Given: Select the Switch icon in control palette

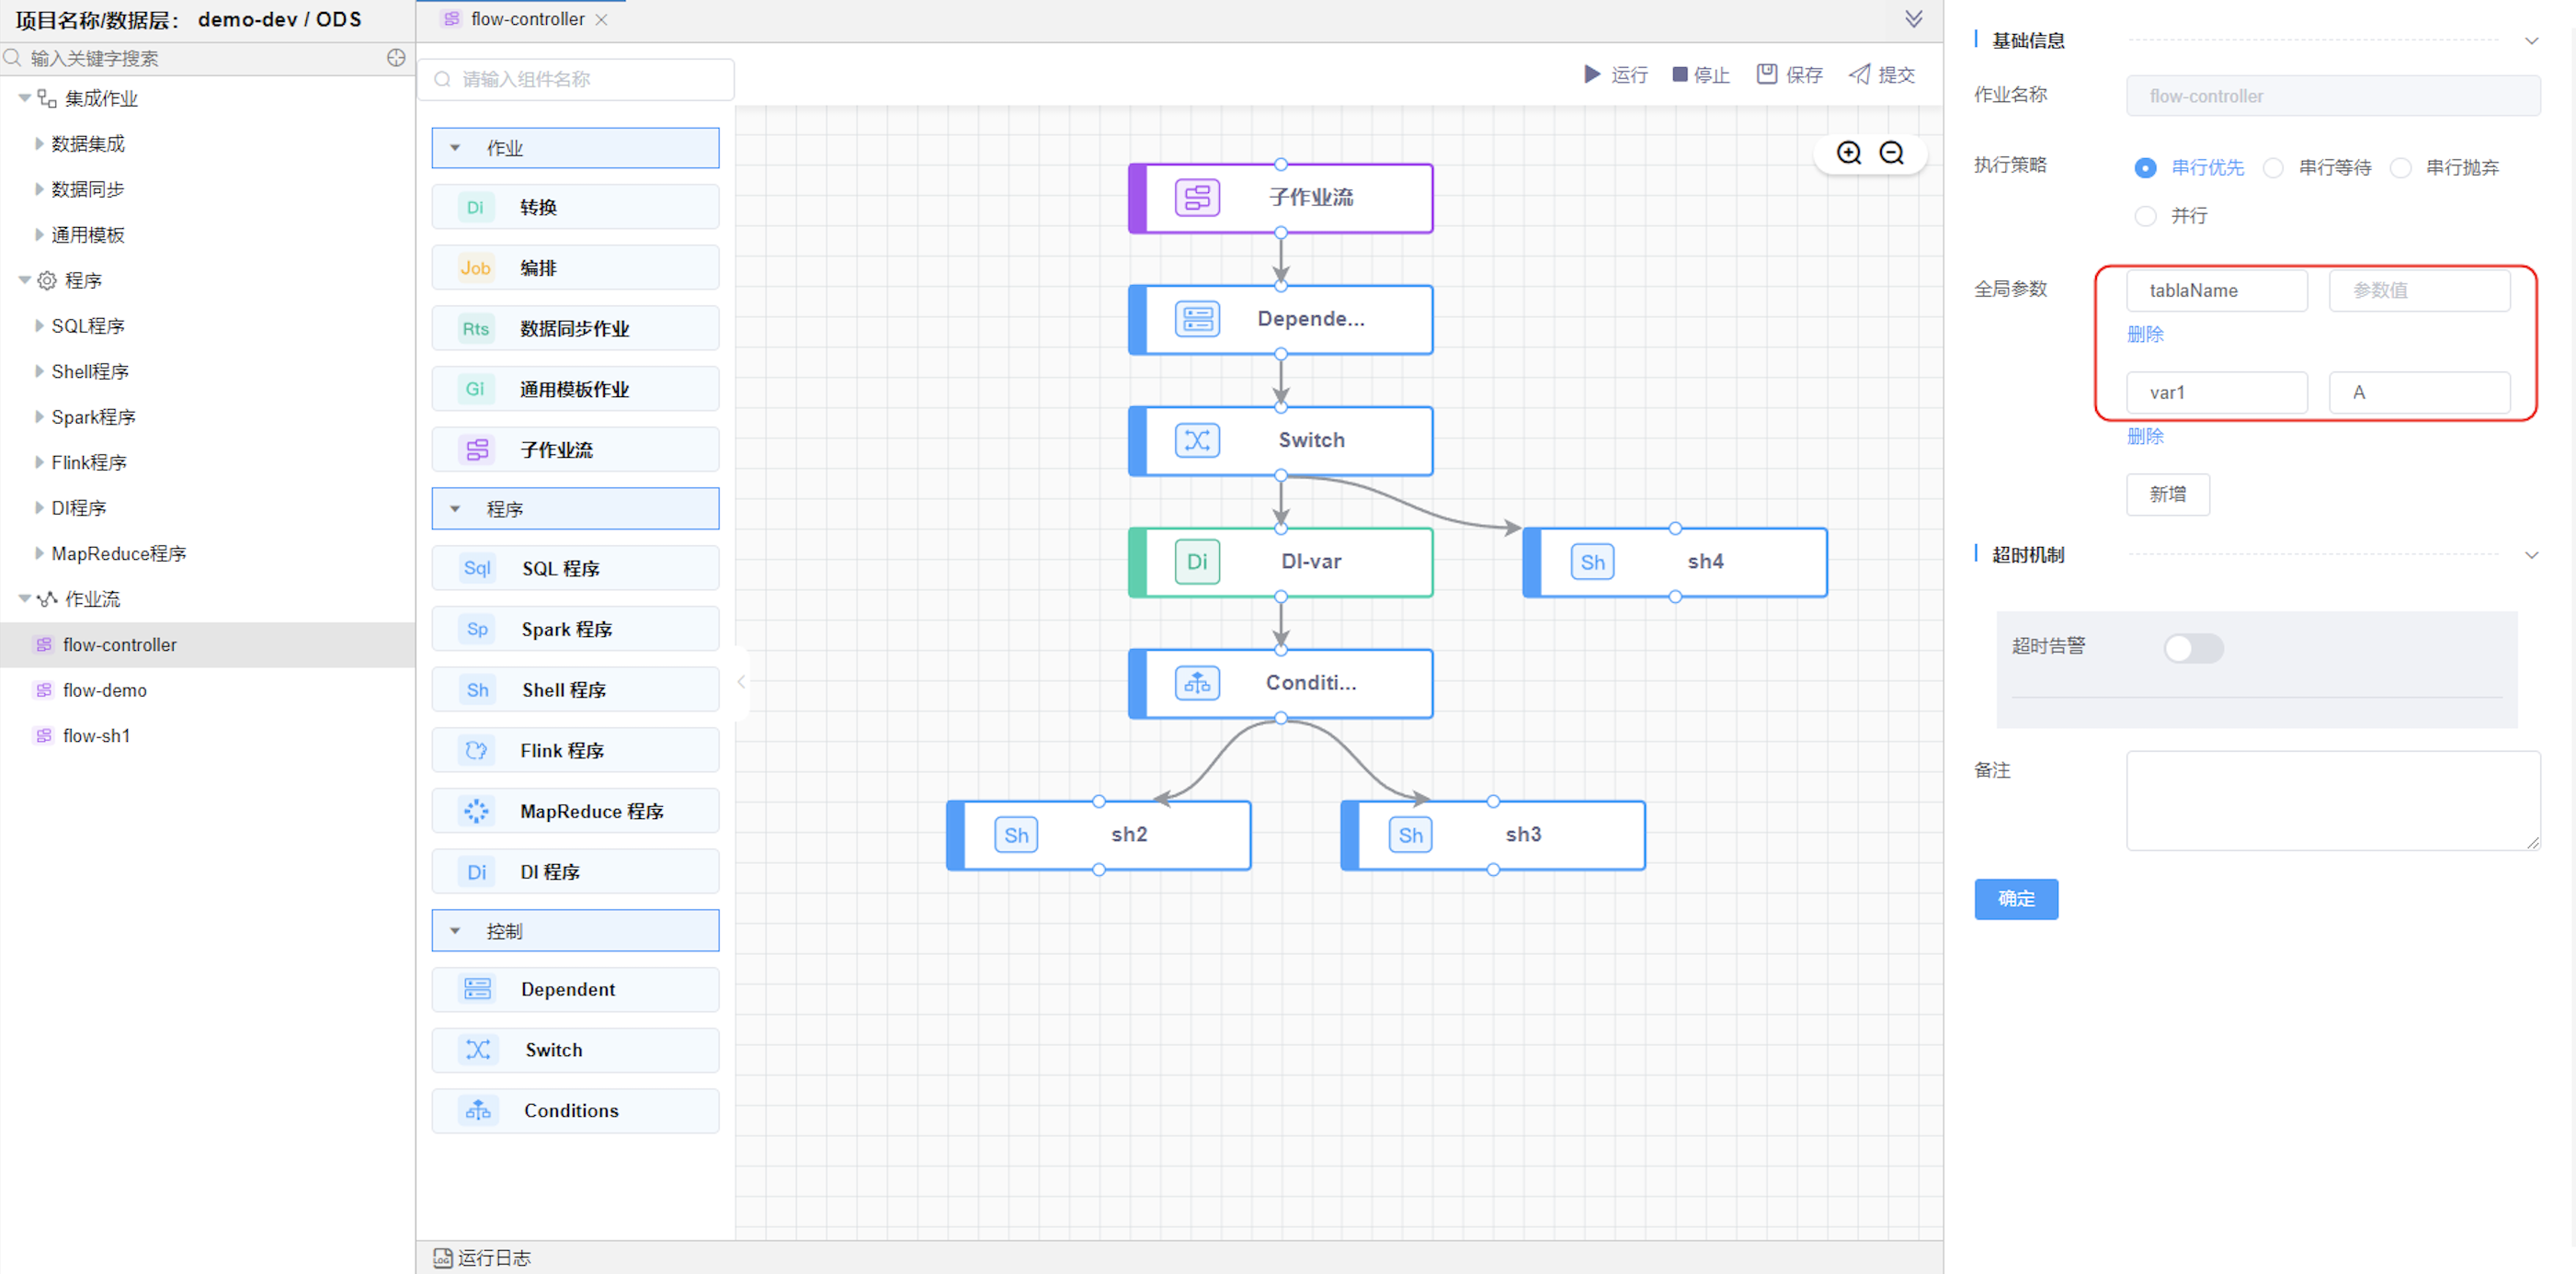Looking at the screenshot, I should coord(477,1049).
